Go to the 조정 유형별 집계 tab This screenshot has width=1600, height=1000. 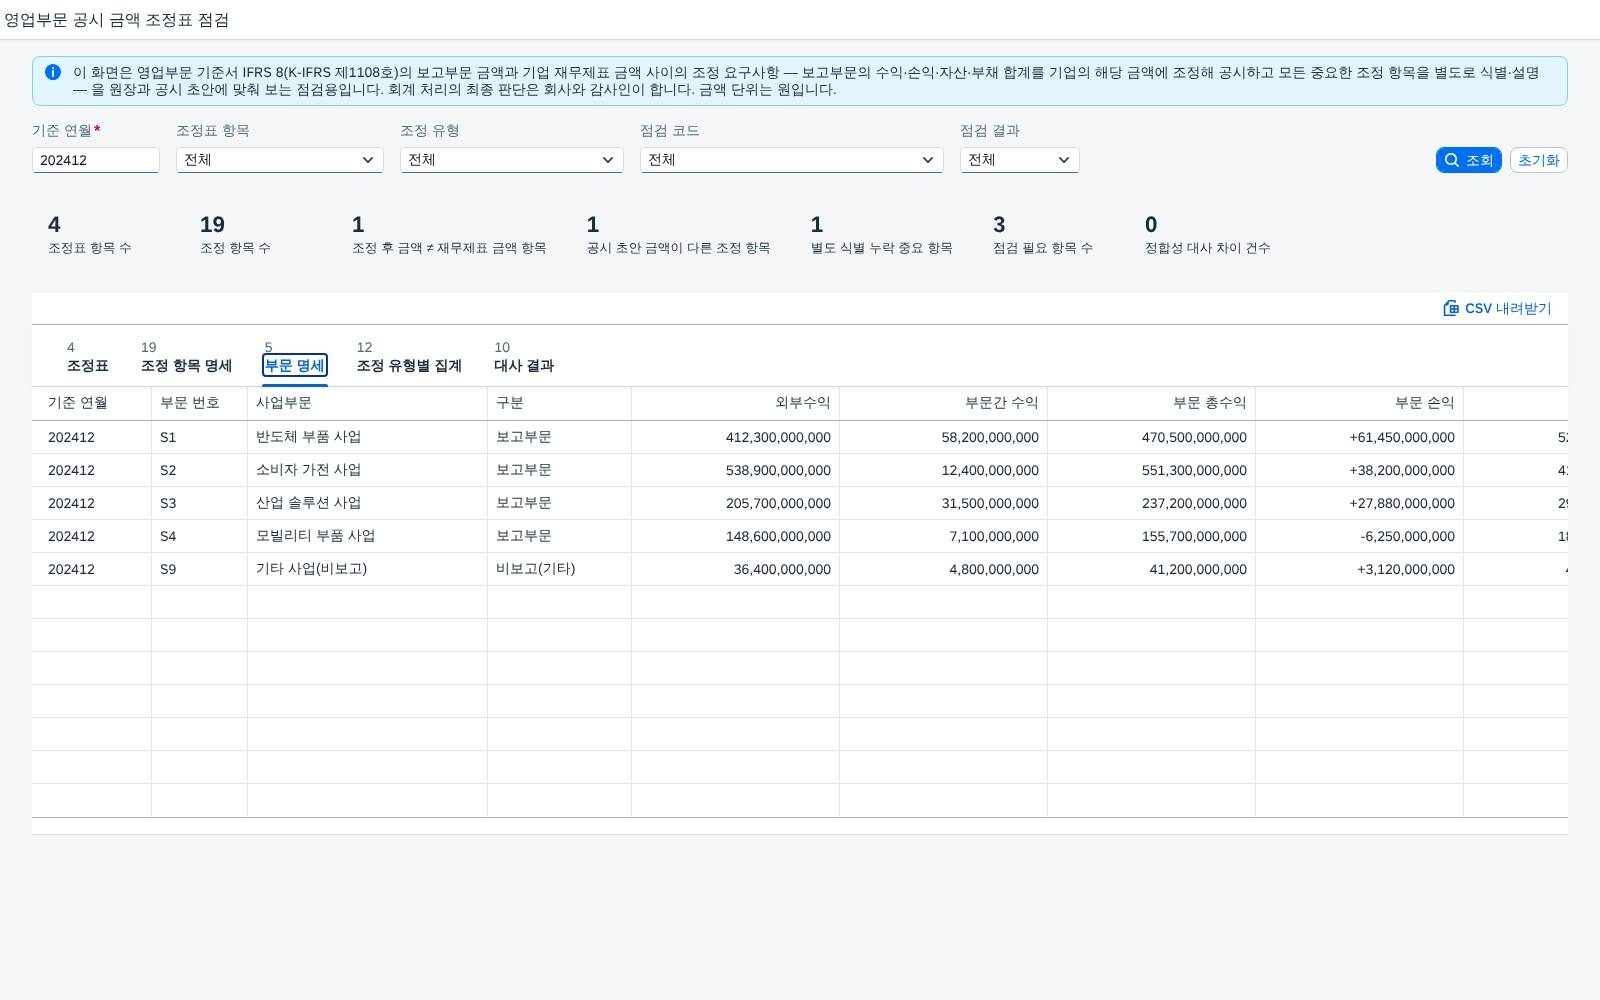pos(409,357)
